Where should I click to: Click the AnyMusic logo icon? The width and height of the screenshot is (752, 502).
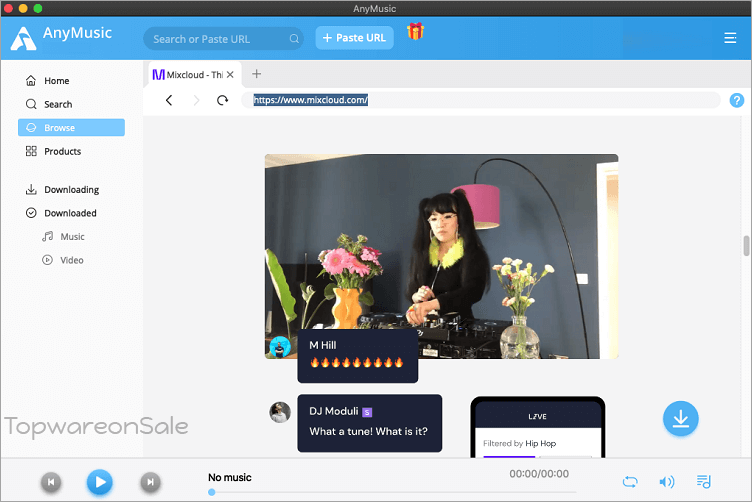(x=23, y=38)
